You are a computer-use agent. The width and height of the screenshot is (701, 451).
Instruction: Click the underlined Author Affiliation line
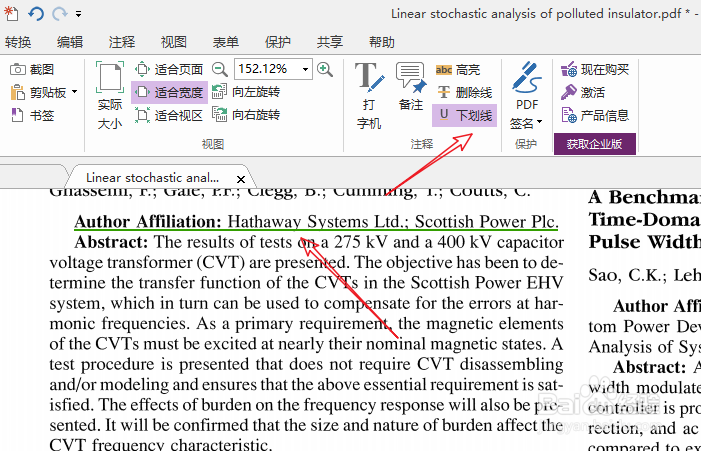[x=316, y=222]
